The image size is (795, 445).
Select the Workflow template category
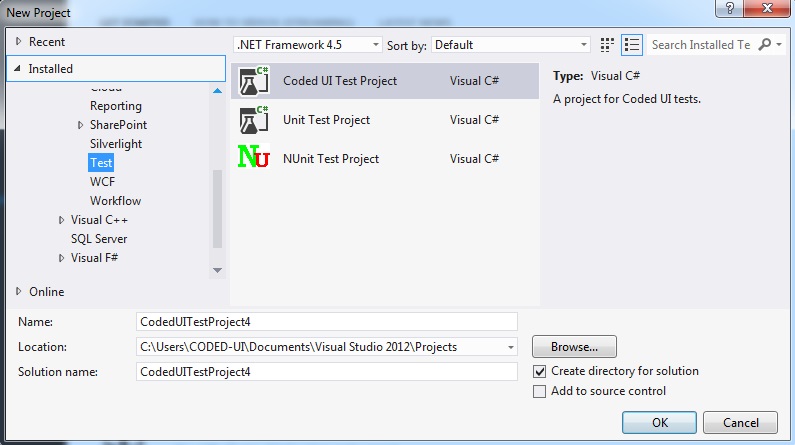[115, 201]
